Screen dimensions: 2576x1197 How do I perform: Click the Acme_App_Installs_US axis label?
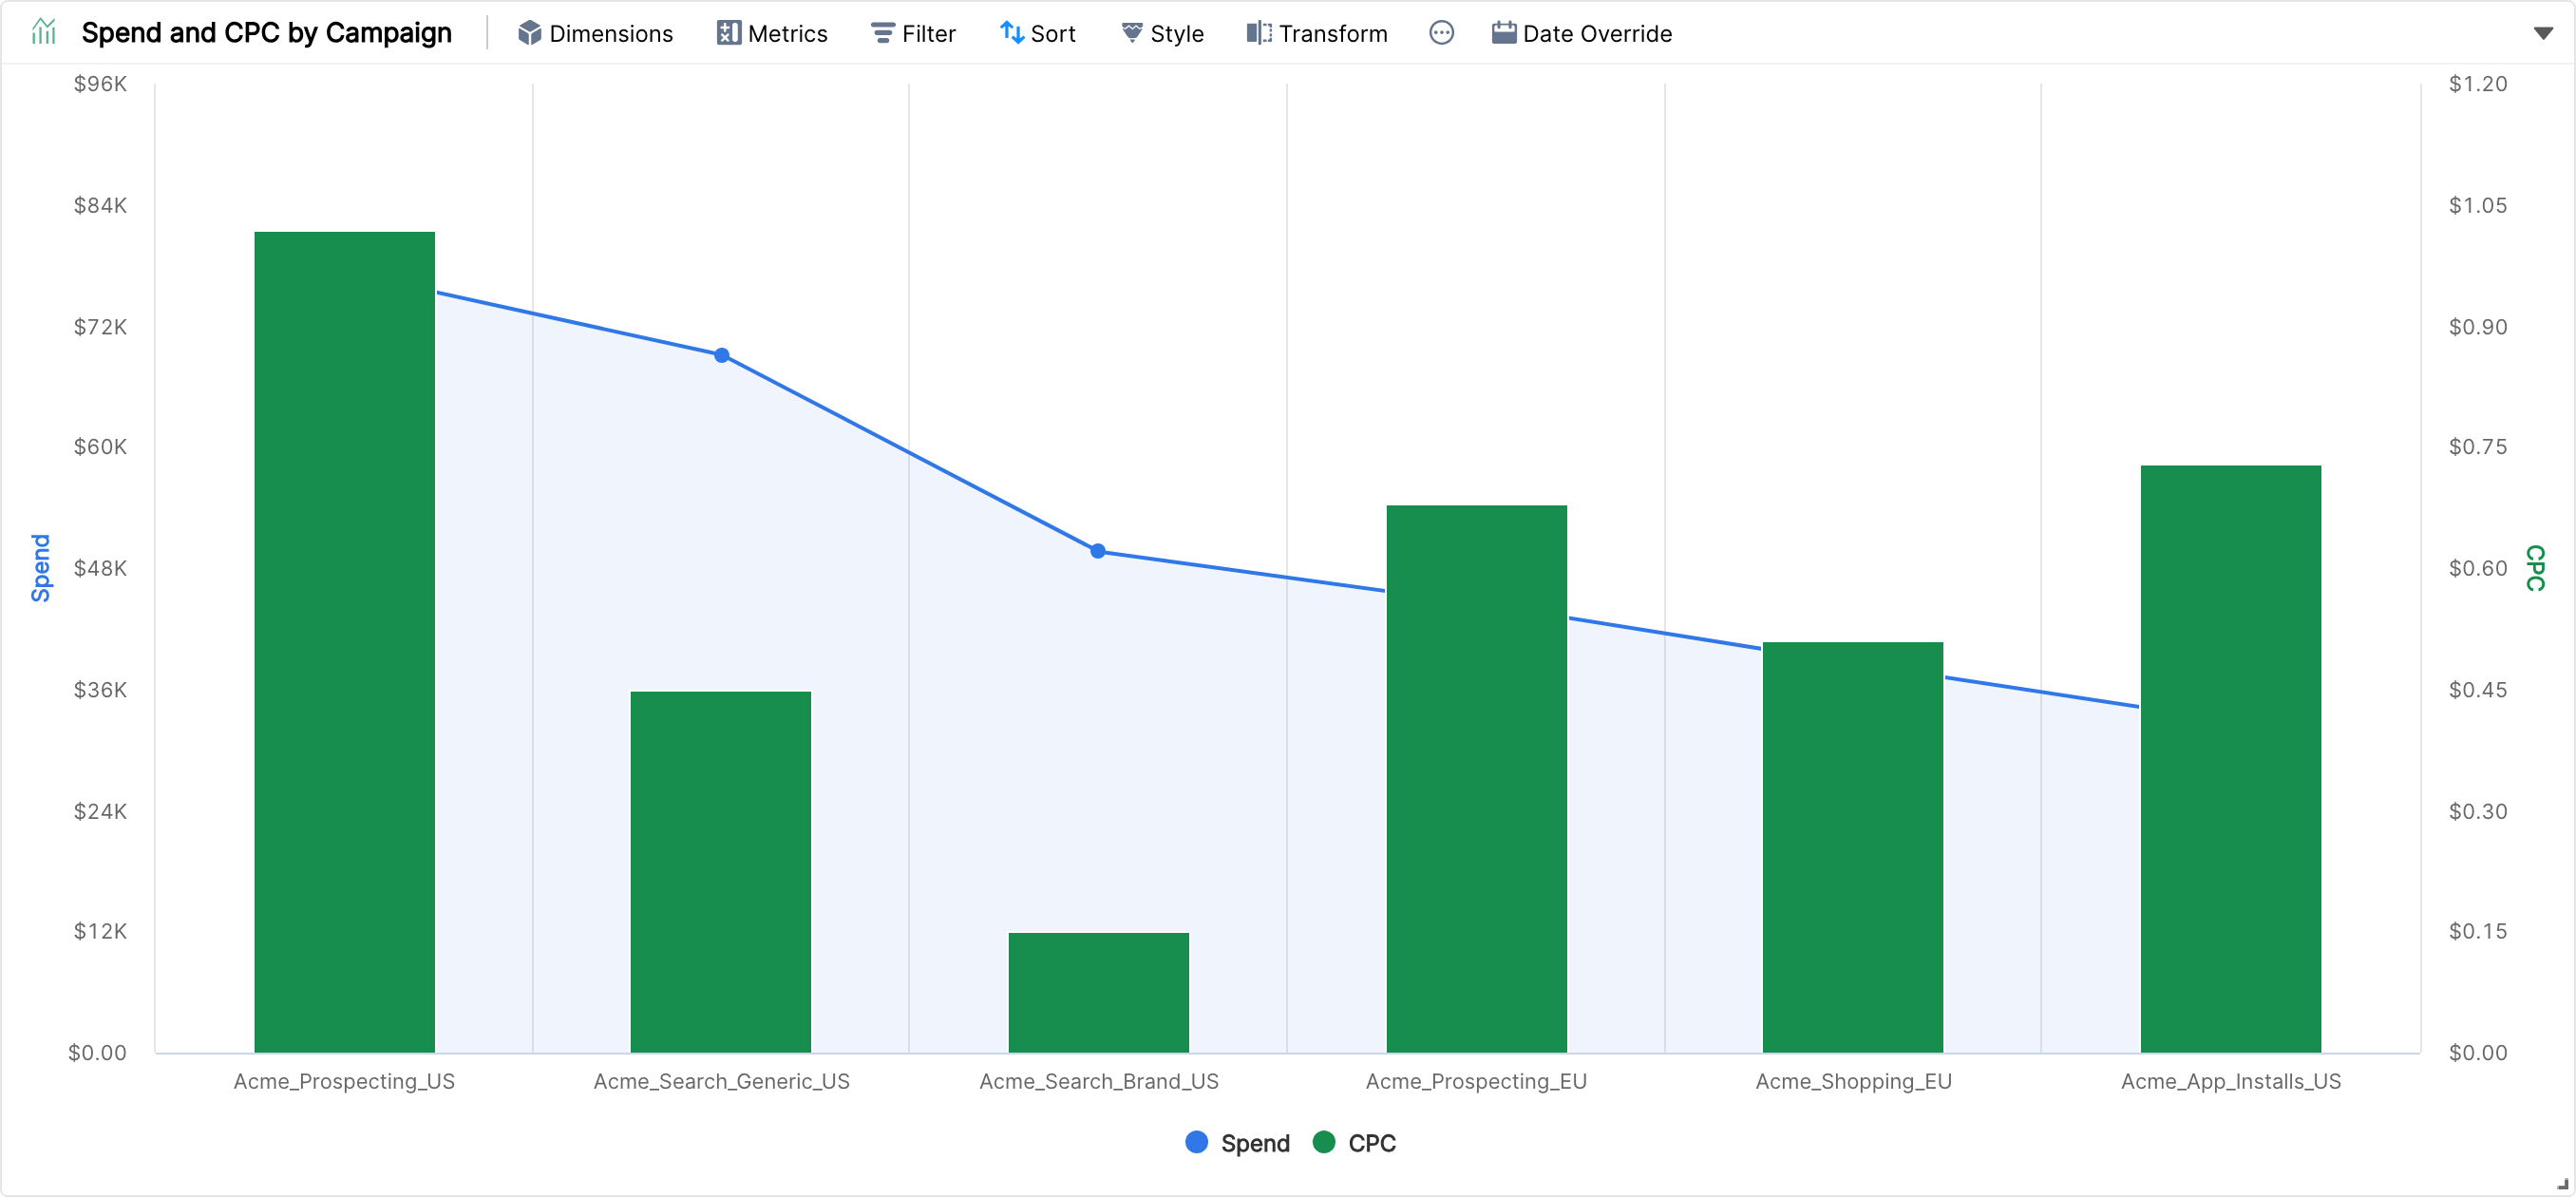point(2230,1081)
